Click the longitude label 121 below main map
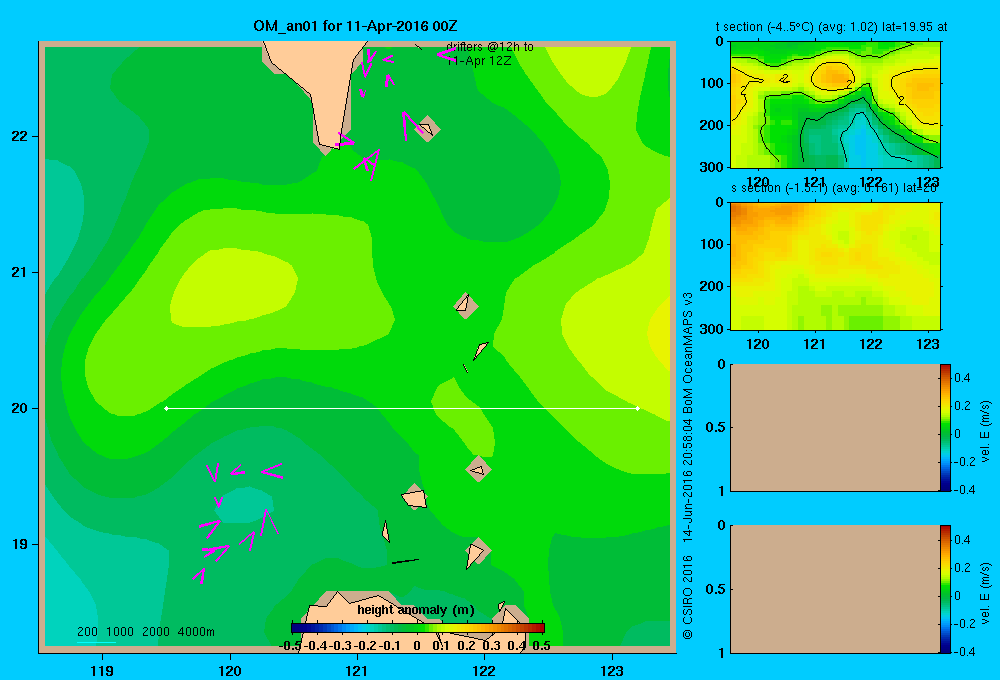Viewport: 1000px width, 680px height. (x=357, y=671)
